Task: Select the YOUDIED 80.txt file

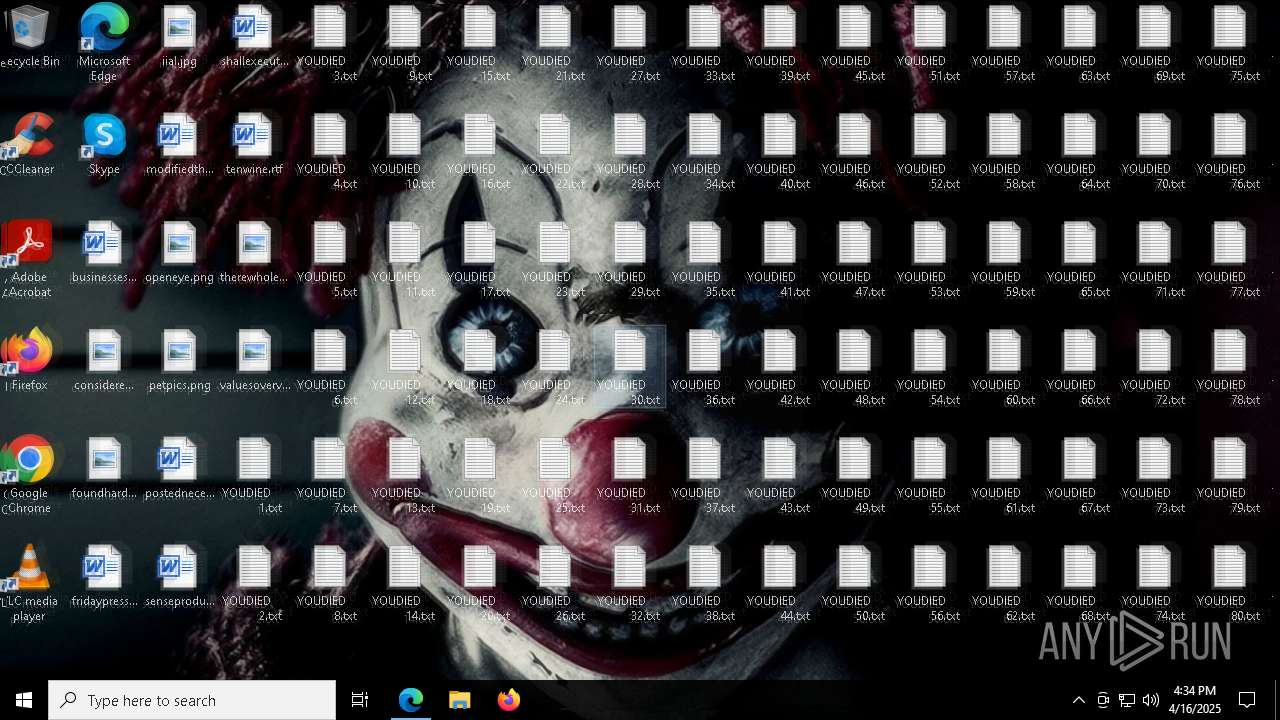Action: tap(1229, 585)
